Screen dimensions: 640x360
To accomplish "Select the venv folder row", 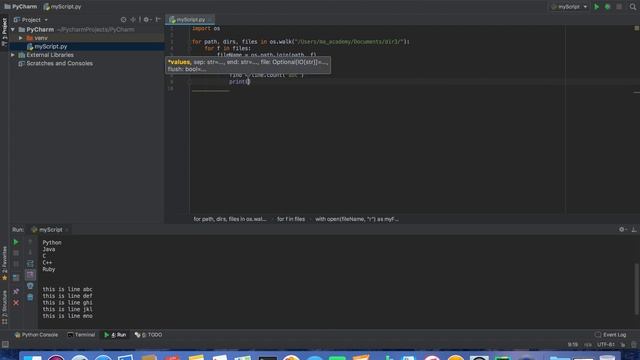I will tap(87, 38).
